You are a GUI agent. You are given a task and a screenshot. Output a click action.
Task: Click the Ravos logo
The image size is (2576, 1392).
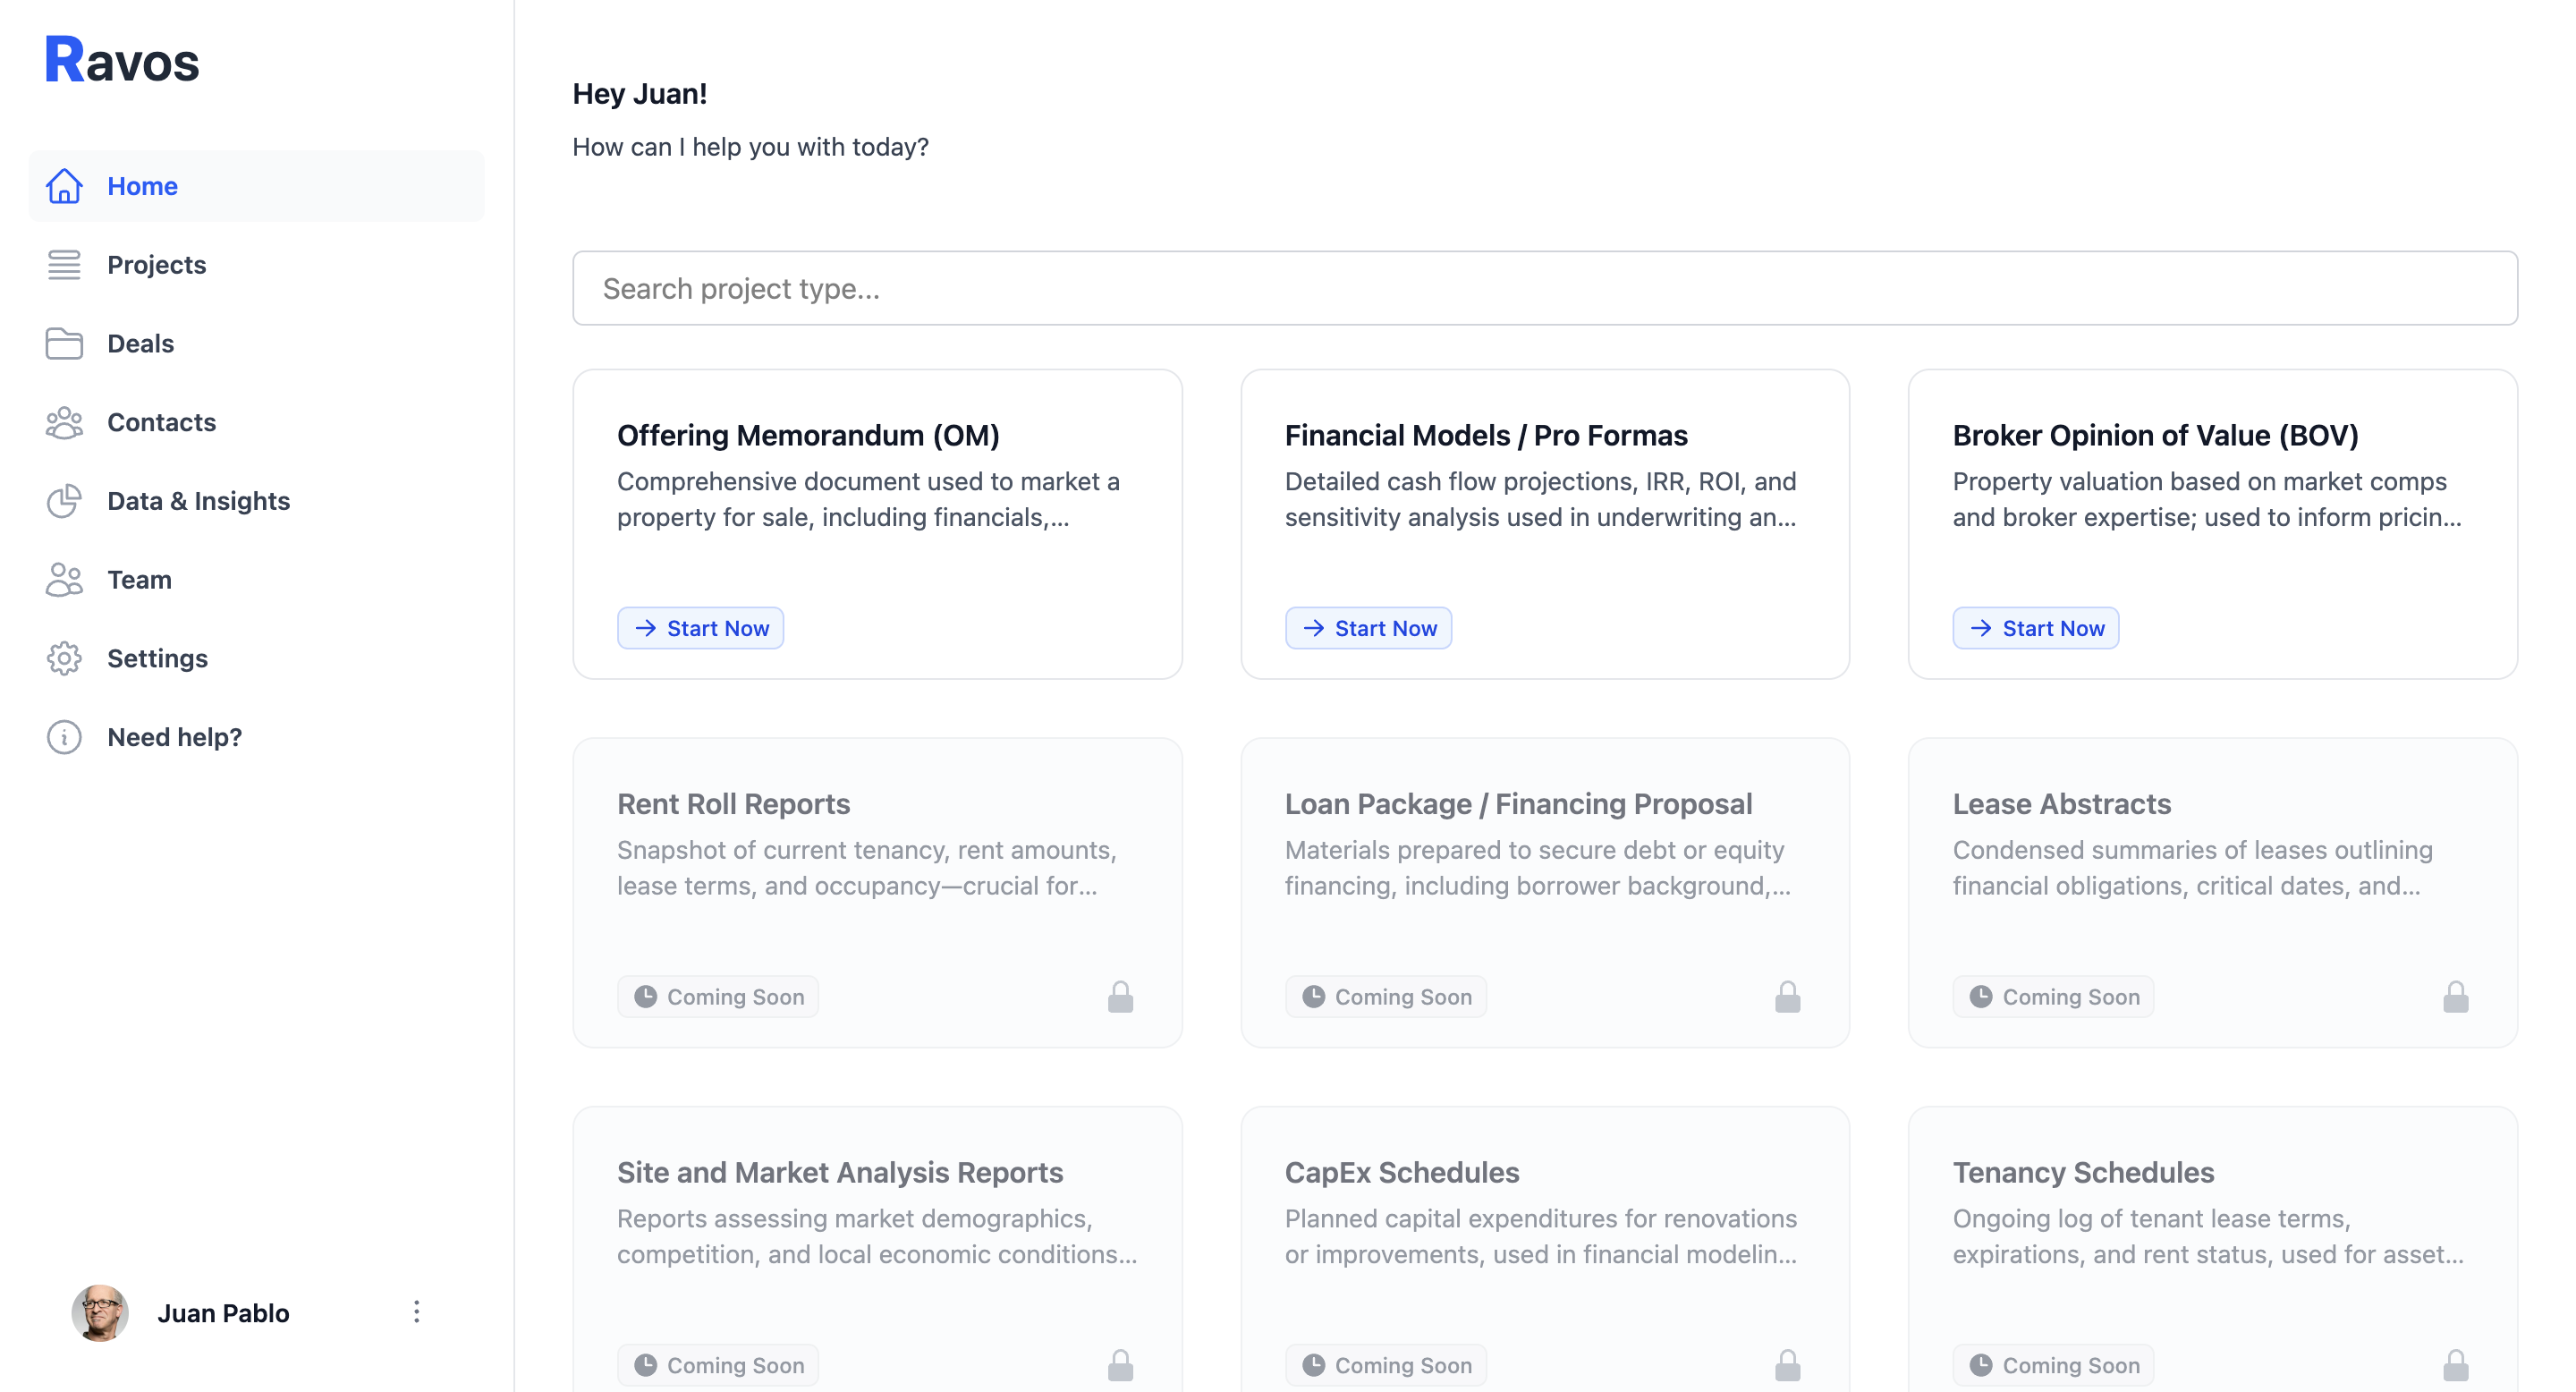point(122,60)
